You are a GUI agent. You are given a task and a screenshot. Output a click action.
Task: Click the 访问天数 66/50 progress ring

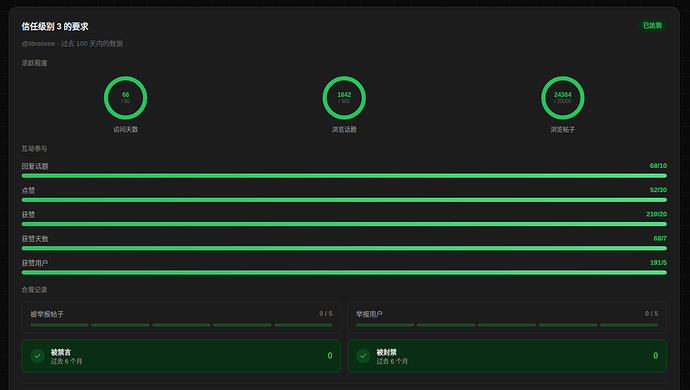coord(125,98)
